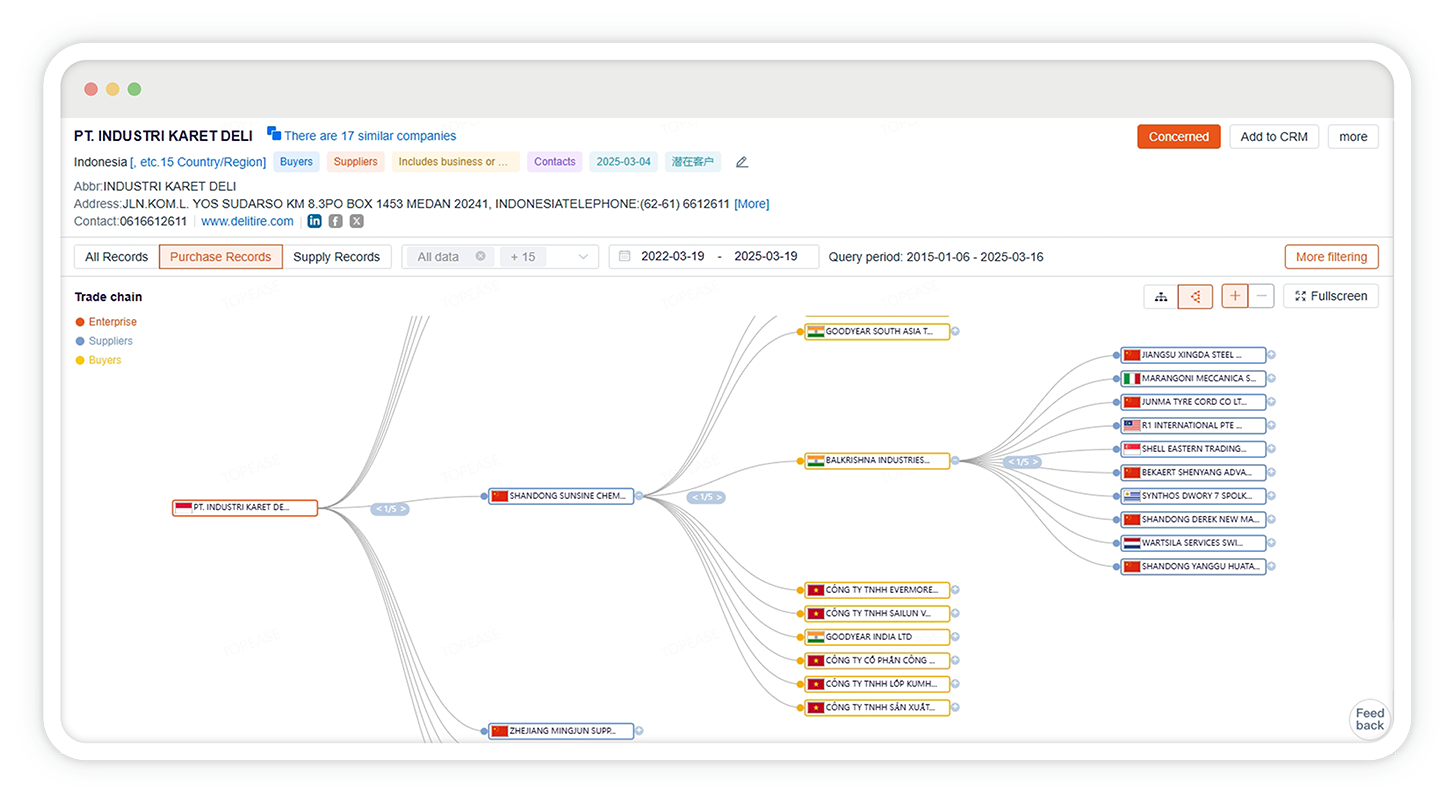Image resolution: width=1455 pixels, height=804 pixels.
Task: Click the Buyers tag
Action: [296, 162]
